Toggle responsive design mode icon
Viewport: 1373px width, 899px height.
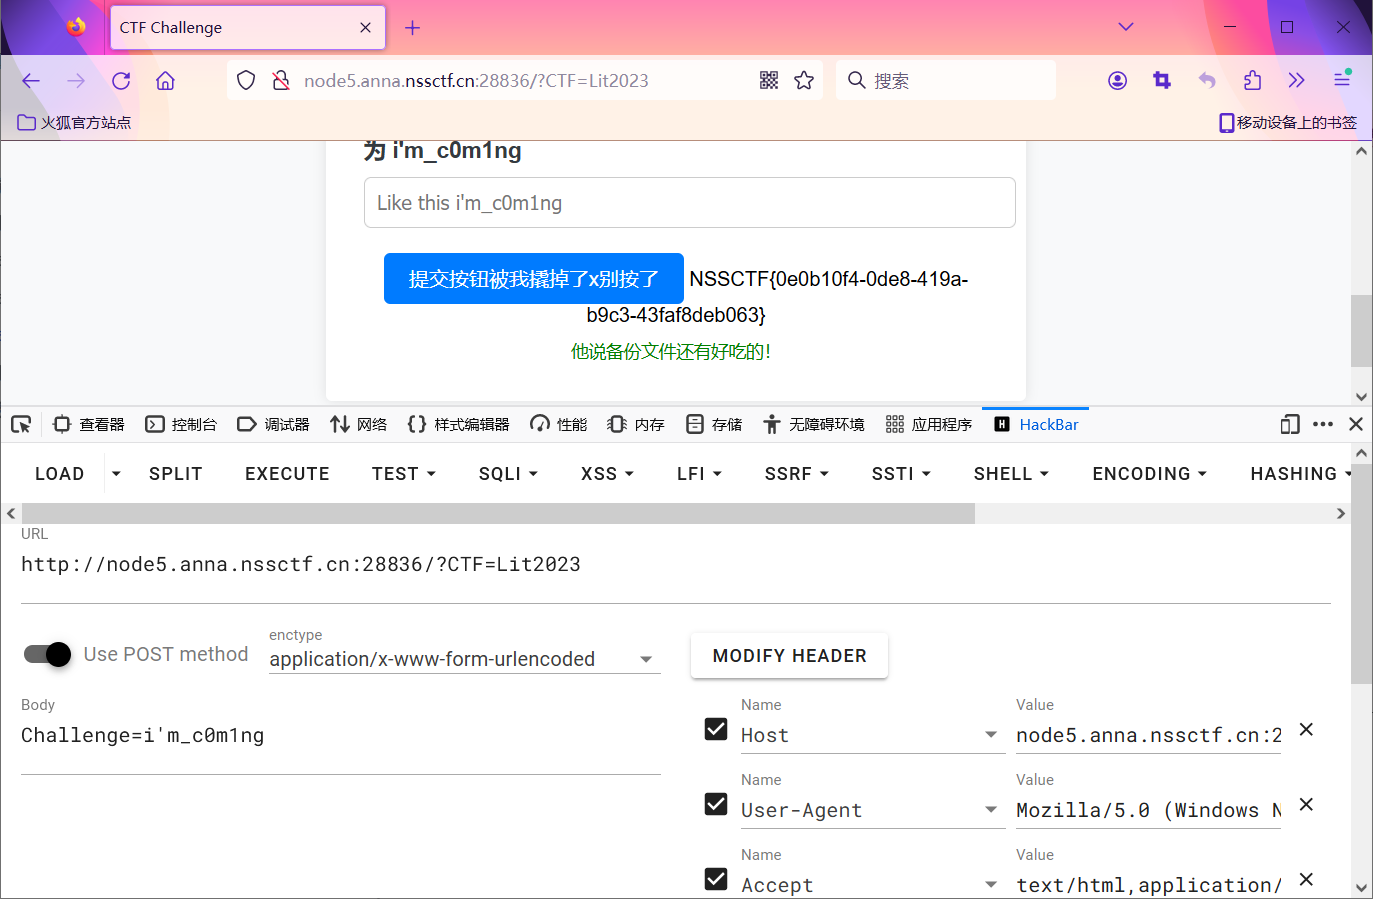click(1289, 424)
